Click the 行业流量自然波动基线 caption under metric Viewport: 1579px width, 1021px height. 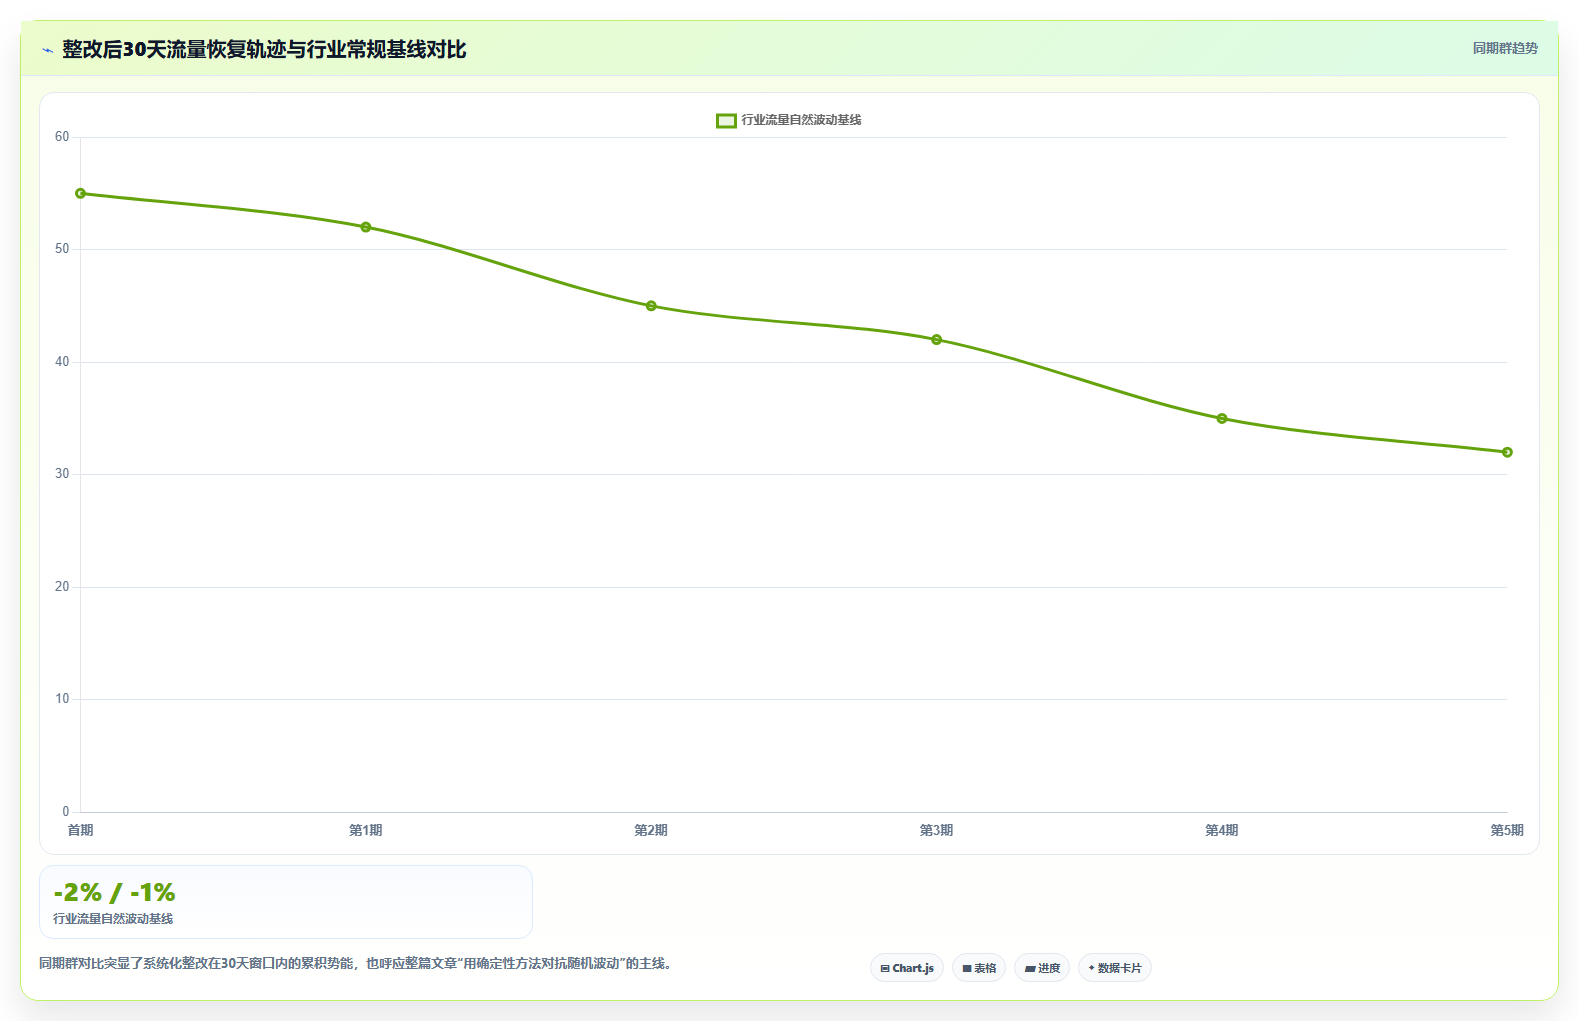[x=113, y=918]
